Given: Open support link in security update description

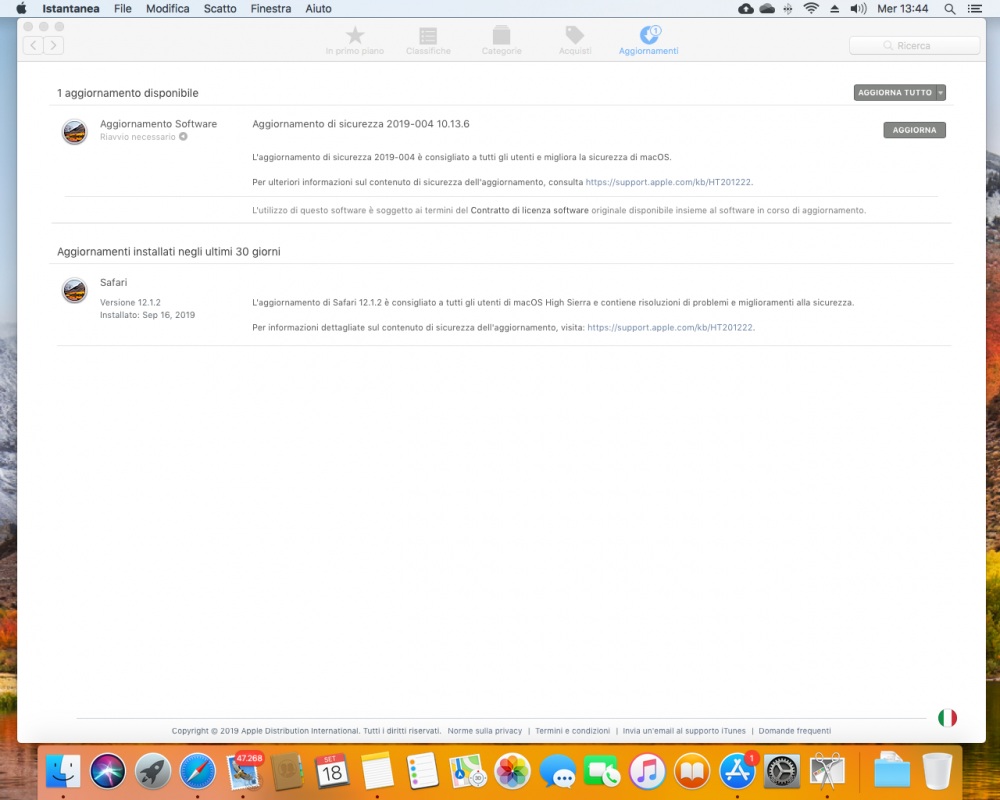Looking at the screenshot, I should 668,182.
